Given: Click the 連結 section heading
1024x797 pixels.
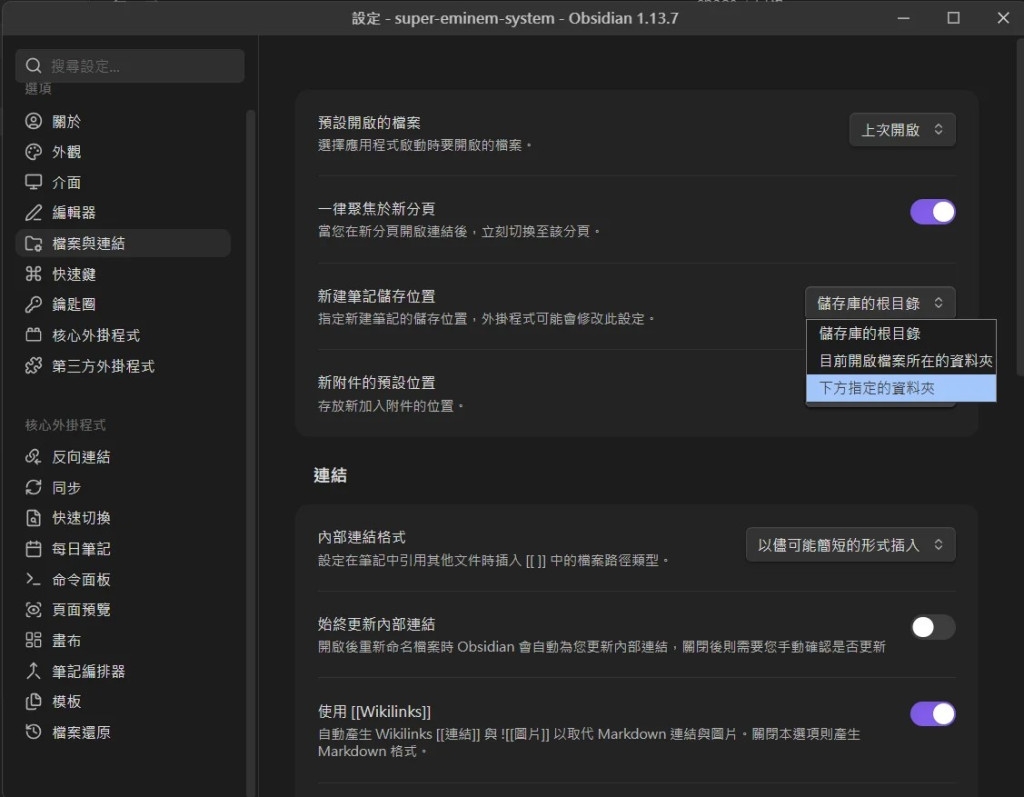Looking at the screenshot, I should (x=330, y=475).
